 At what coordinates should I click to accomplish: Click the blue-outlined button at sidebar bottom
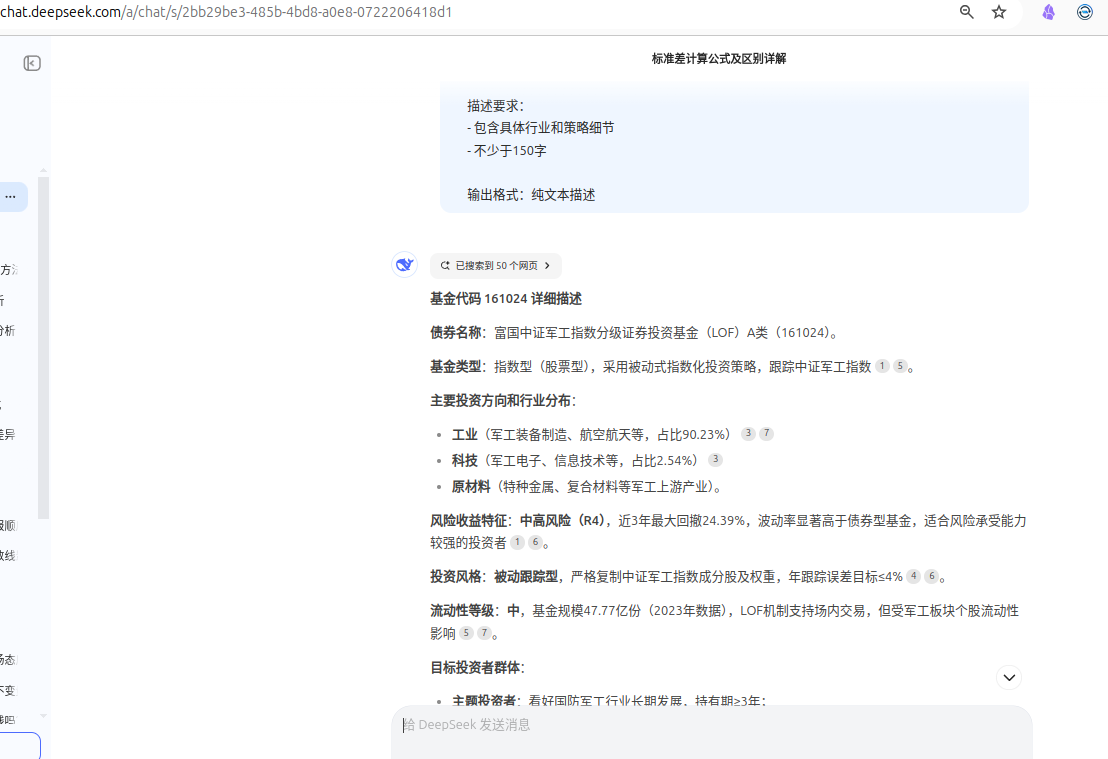tap(20, 746)
